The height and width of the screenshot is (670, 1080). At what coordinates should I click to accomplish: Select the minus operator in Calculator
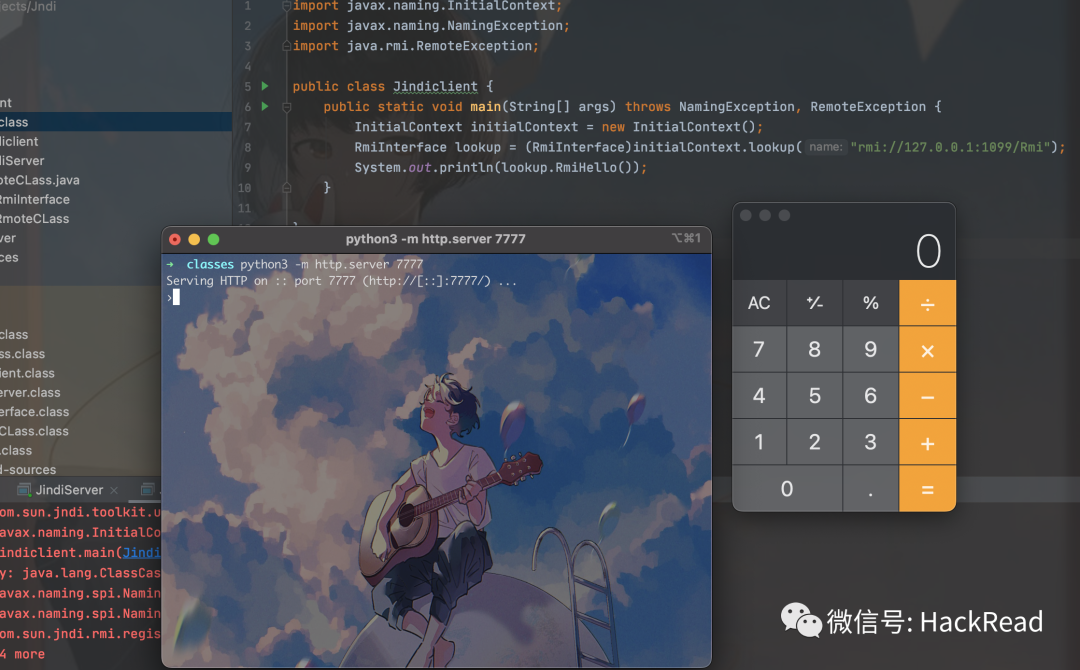point(927,396)
